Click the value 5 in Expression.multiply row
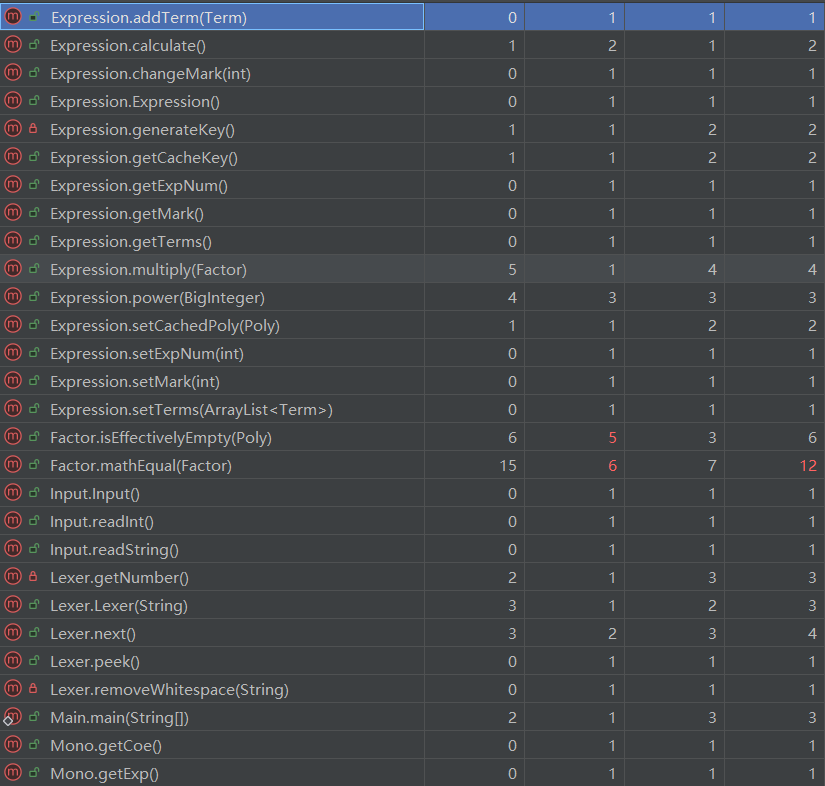825x786 pixels. tap(512, 270)
